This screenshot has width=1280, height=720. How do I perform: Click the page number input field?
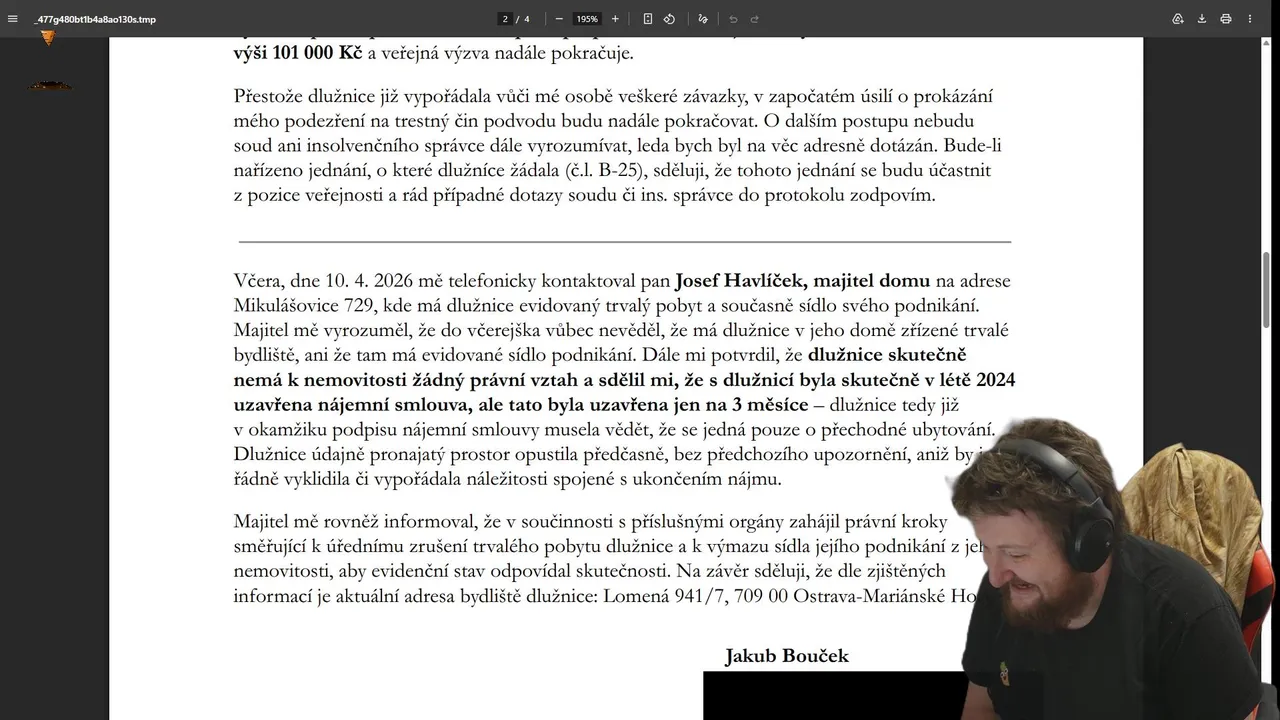507,19
